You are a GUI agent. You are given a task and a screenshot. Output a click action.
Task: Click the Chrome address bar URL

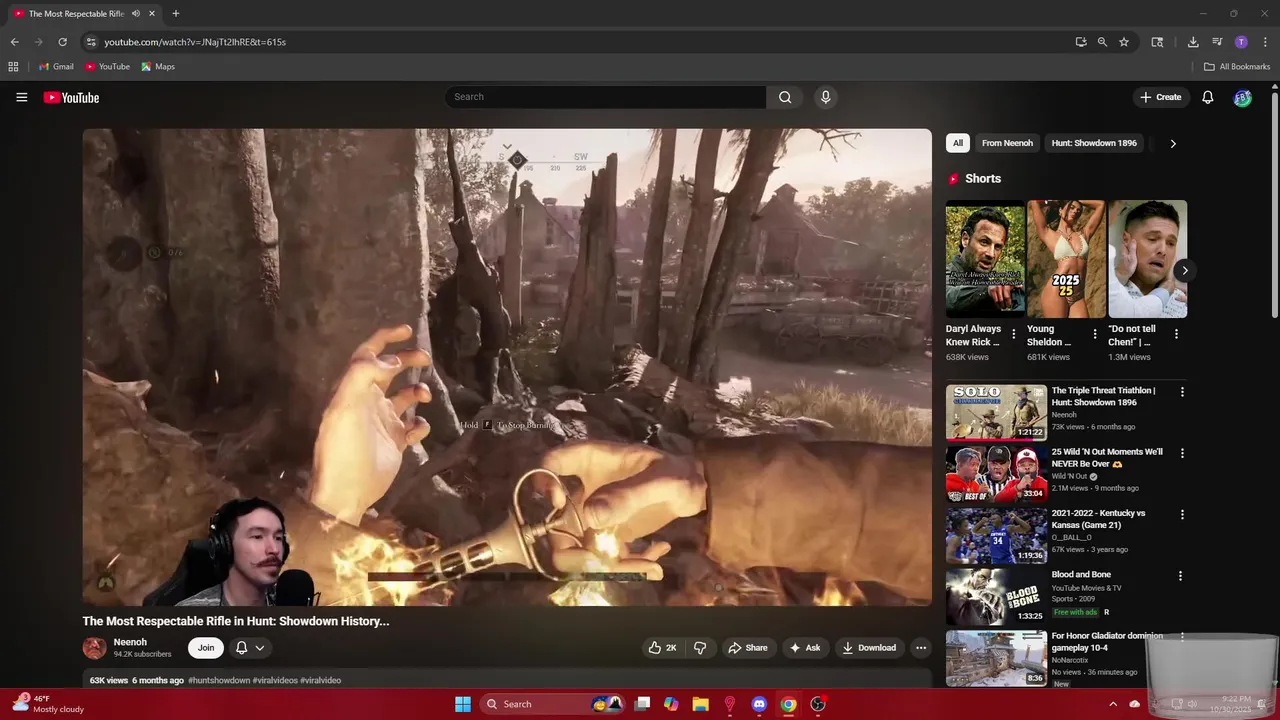[x=195, y=42]
